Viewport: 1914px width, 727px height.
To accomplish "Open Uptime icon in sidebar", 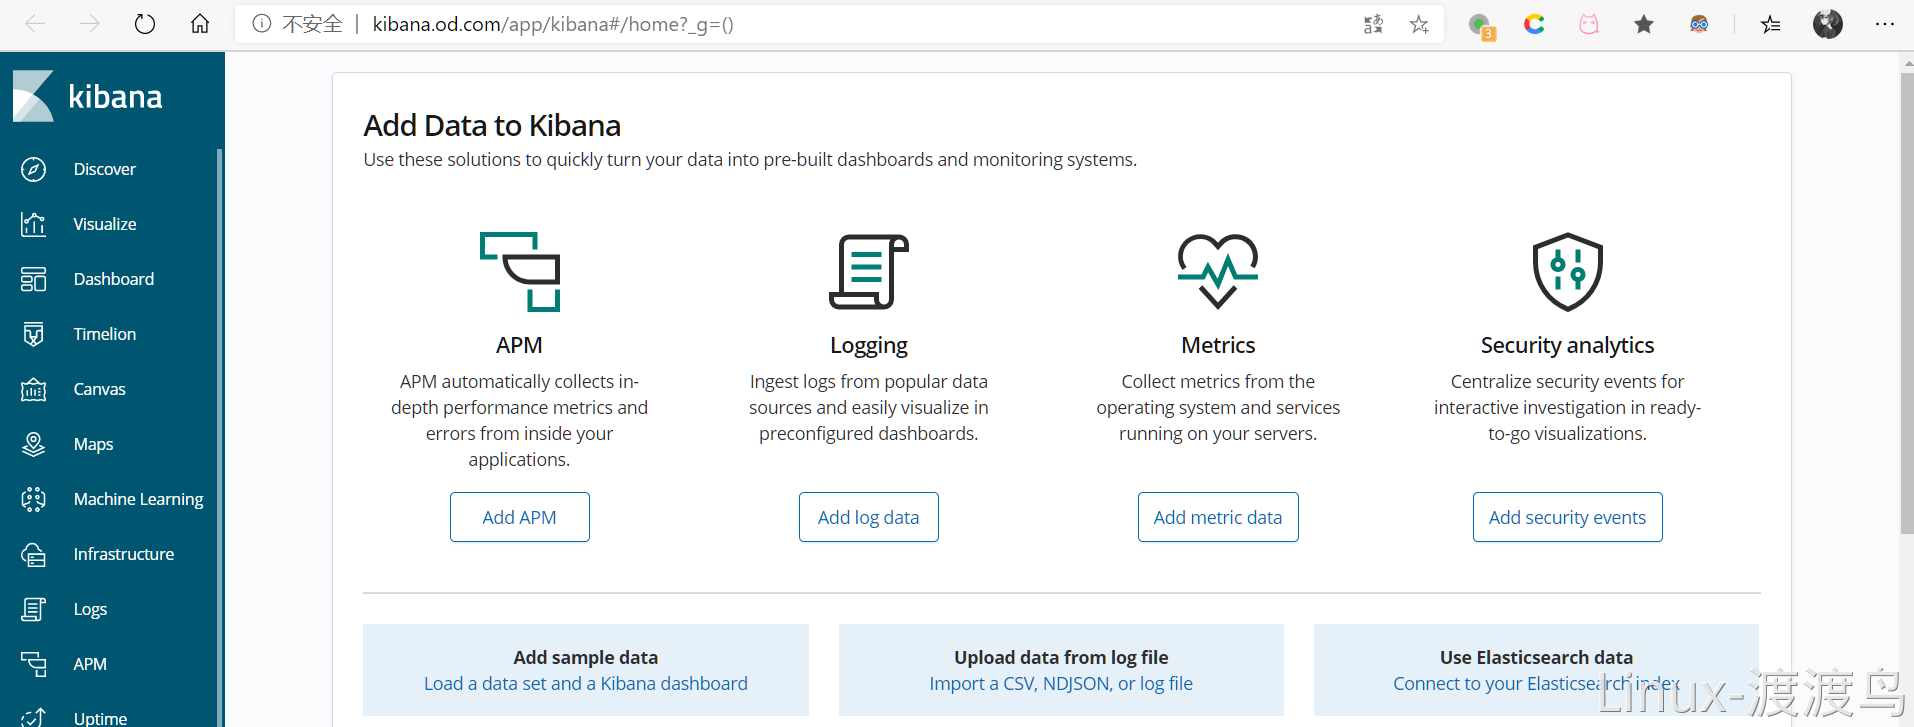I will 33,717.
